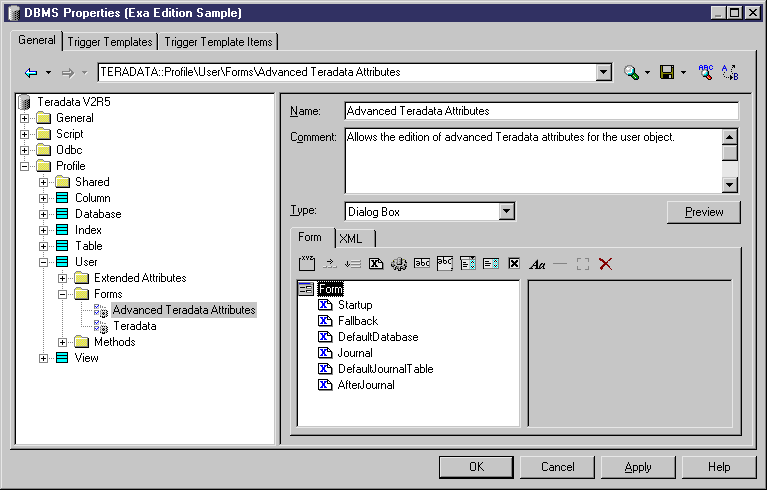The height and width of the screenshot is (490, 767).
Task: Expand the Shared folder node
Action: pyautogui.click(x=44, y=182)
